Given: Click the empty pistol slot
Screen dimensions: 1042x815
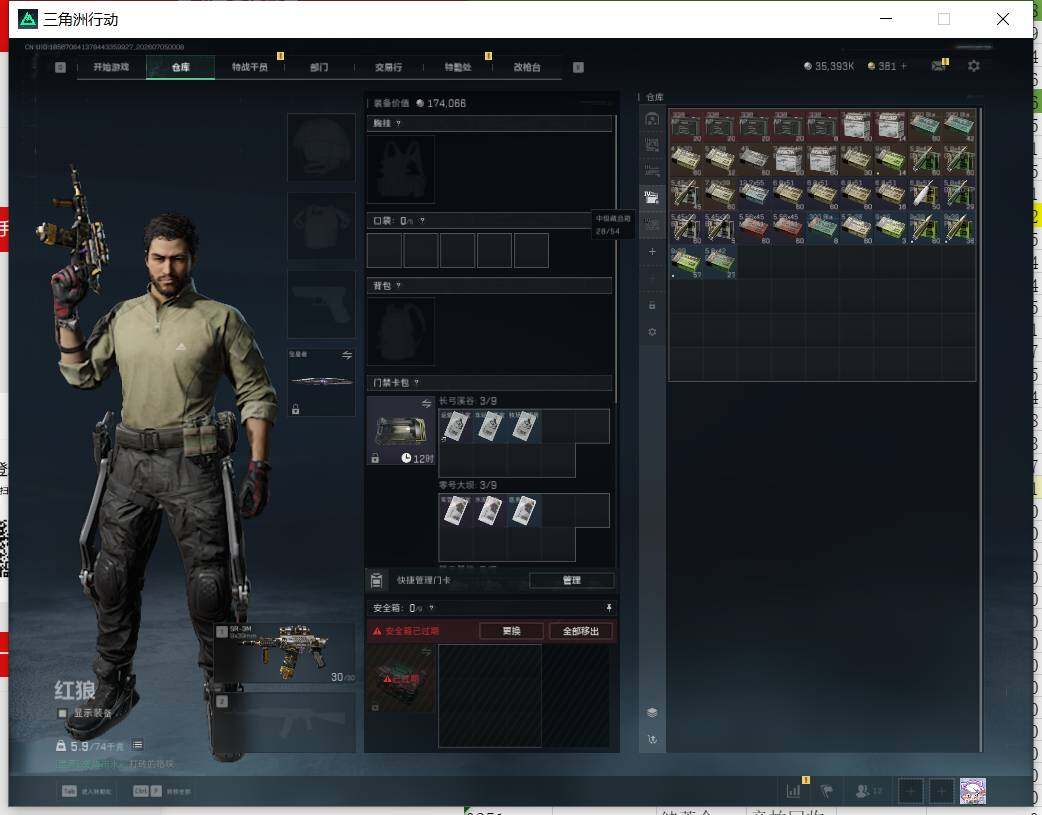Looking at the screenshot, I should pos(321,304).
